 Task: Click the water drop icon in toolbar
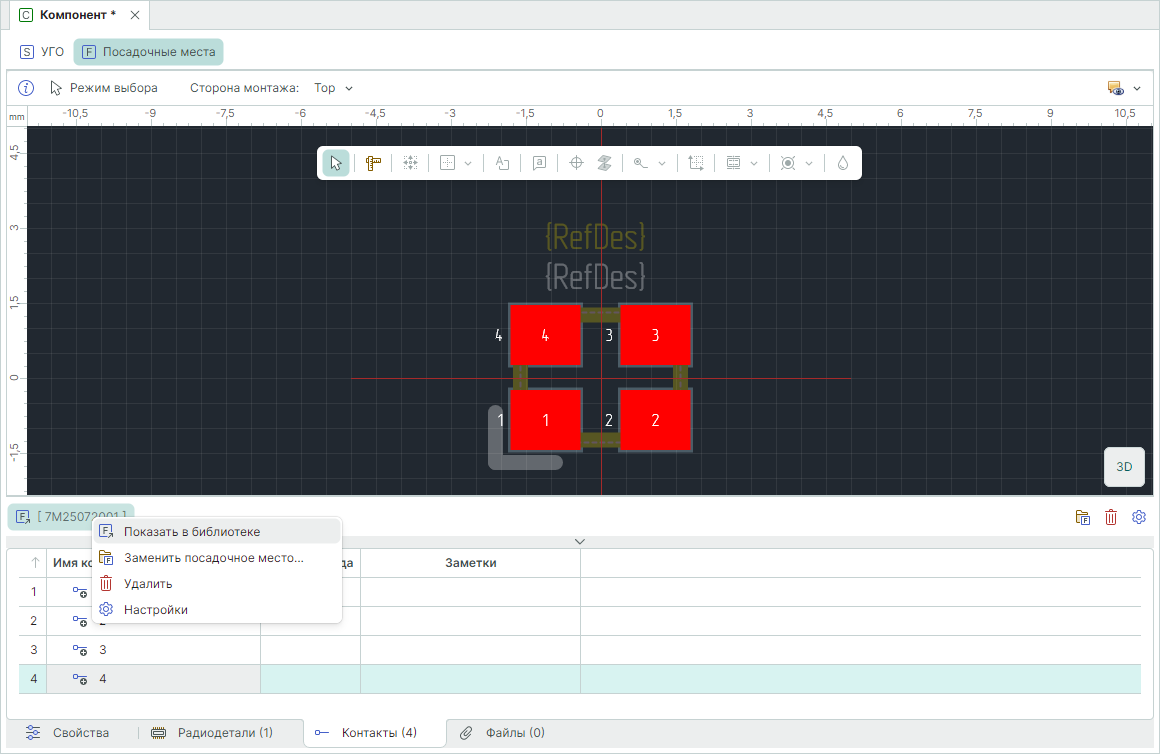(x=843, y=163)
